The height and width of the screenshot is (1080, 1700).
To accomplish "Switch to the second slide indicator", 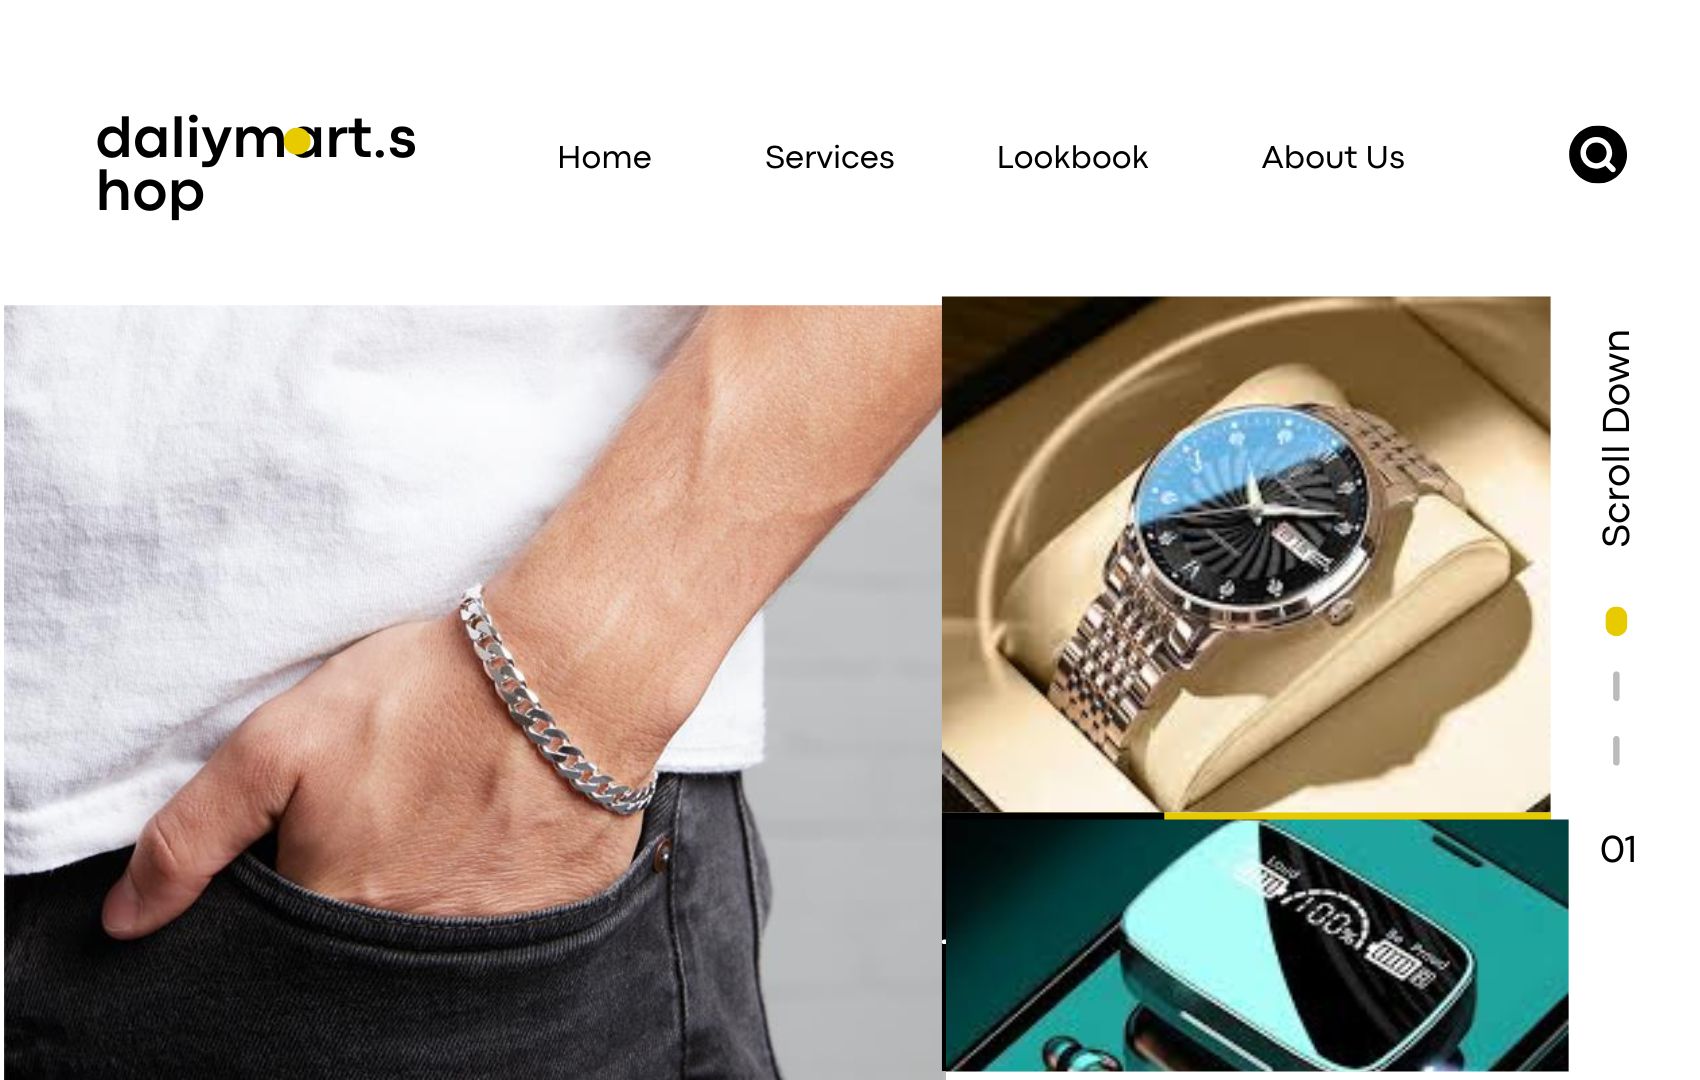I will click(1616, 686).
